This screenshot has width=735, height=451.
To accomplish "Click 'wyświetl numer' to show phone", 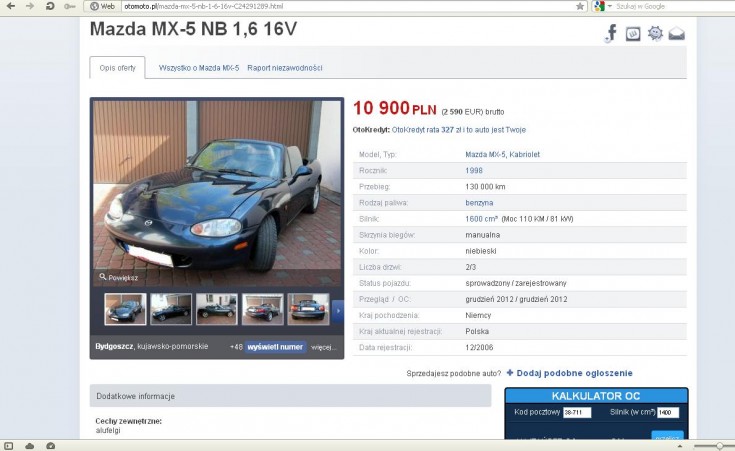I will pos(275,347).
